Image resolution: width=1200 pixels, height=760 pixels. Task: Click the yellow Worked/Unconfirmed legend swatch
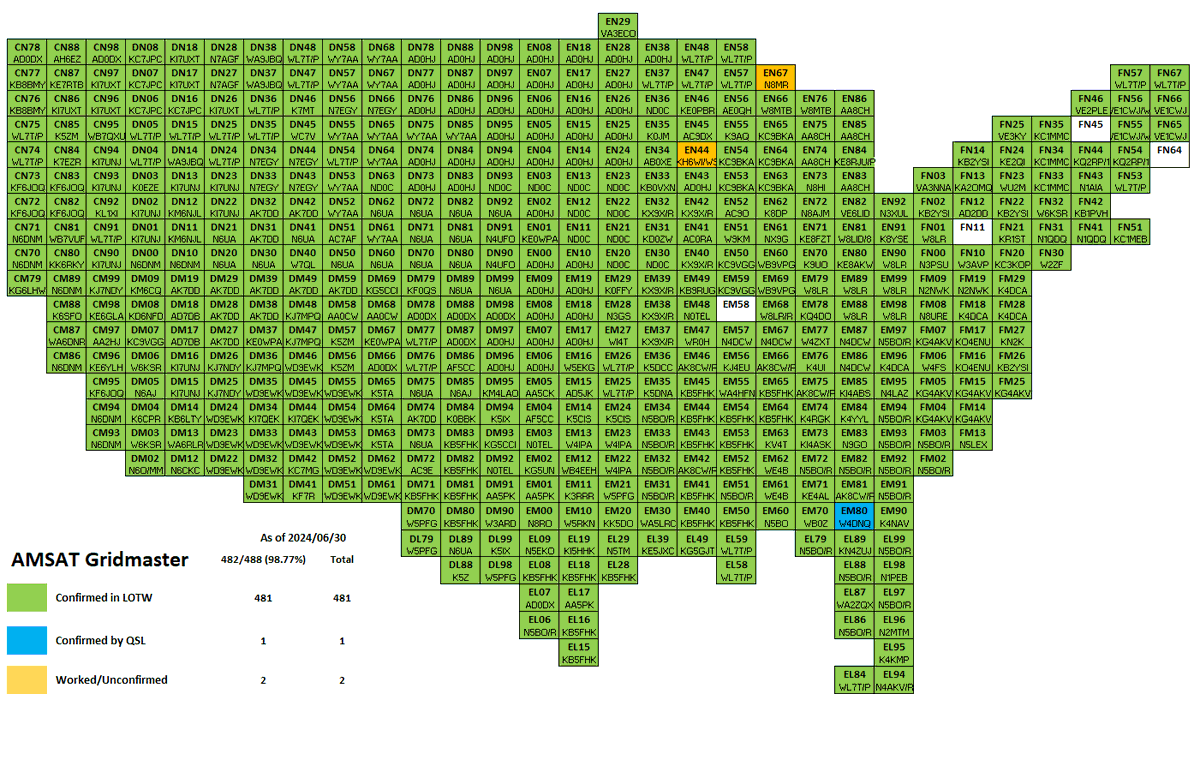[27, 680]
